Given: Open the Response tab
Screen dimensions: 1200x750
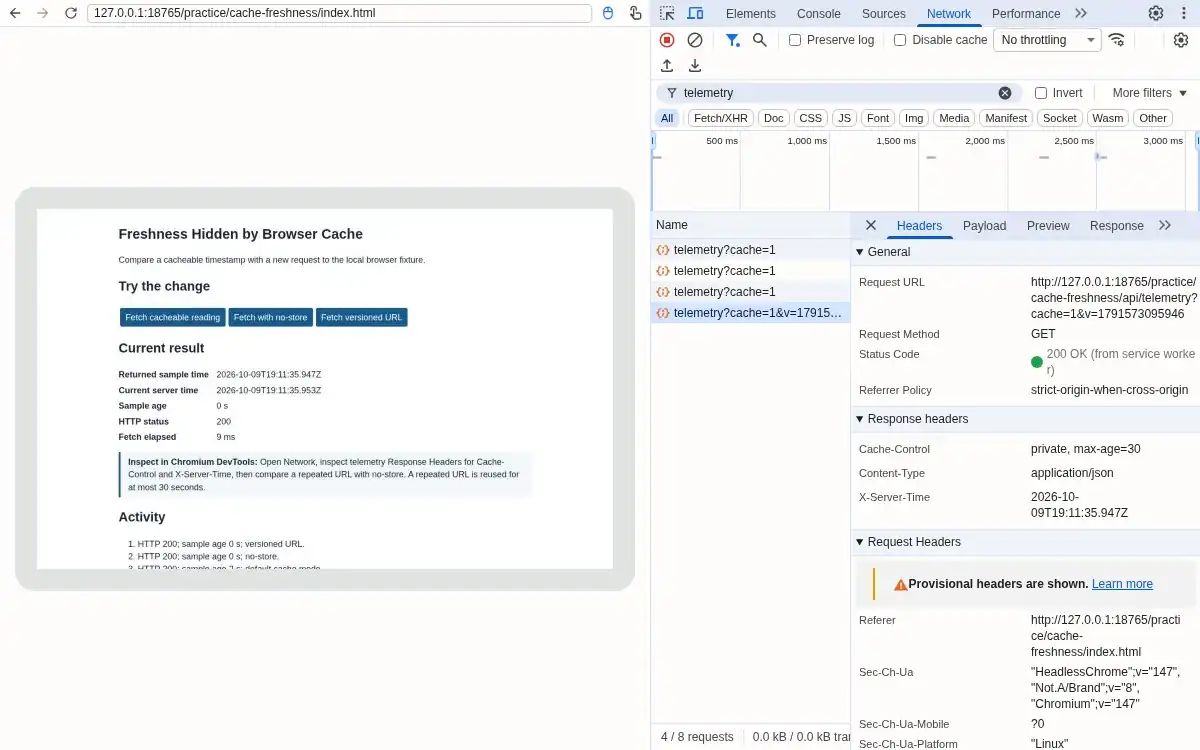Looking at the screenshot, I should [x=1117, y=225].
